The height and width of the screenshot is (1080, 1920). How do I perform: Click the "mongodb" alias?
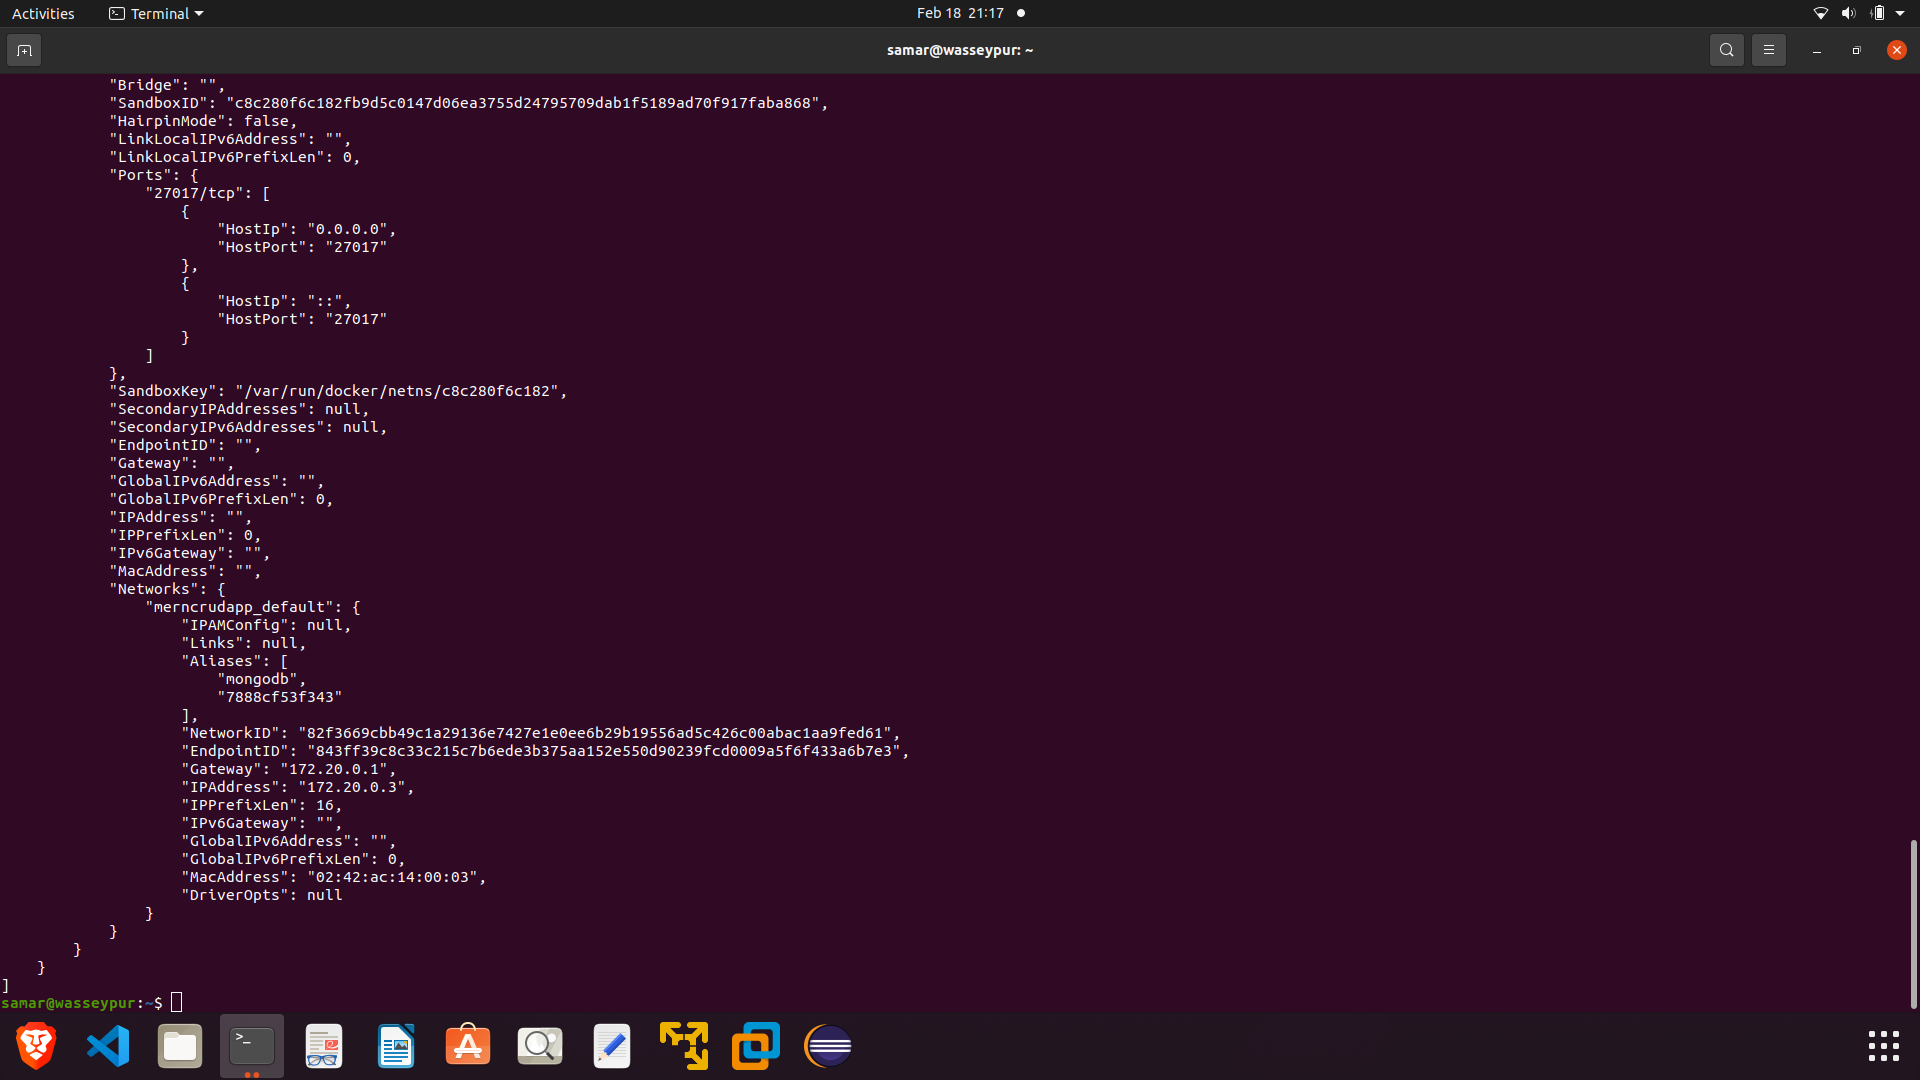coord(257,679)
